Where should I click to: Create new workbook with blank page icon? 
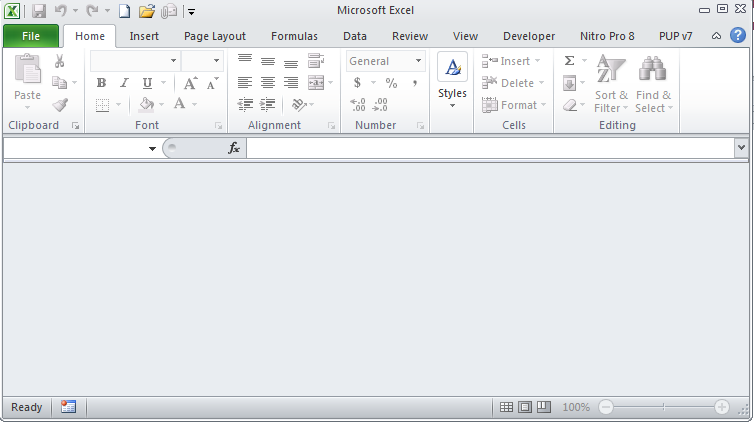[125, 11]
